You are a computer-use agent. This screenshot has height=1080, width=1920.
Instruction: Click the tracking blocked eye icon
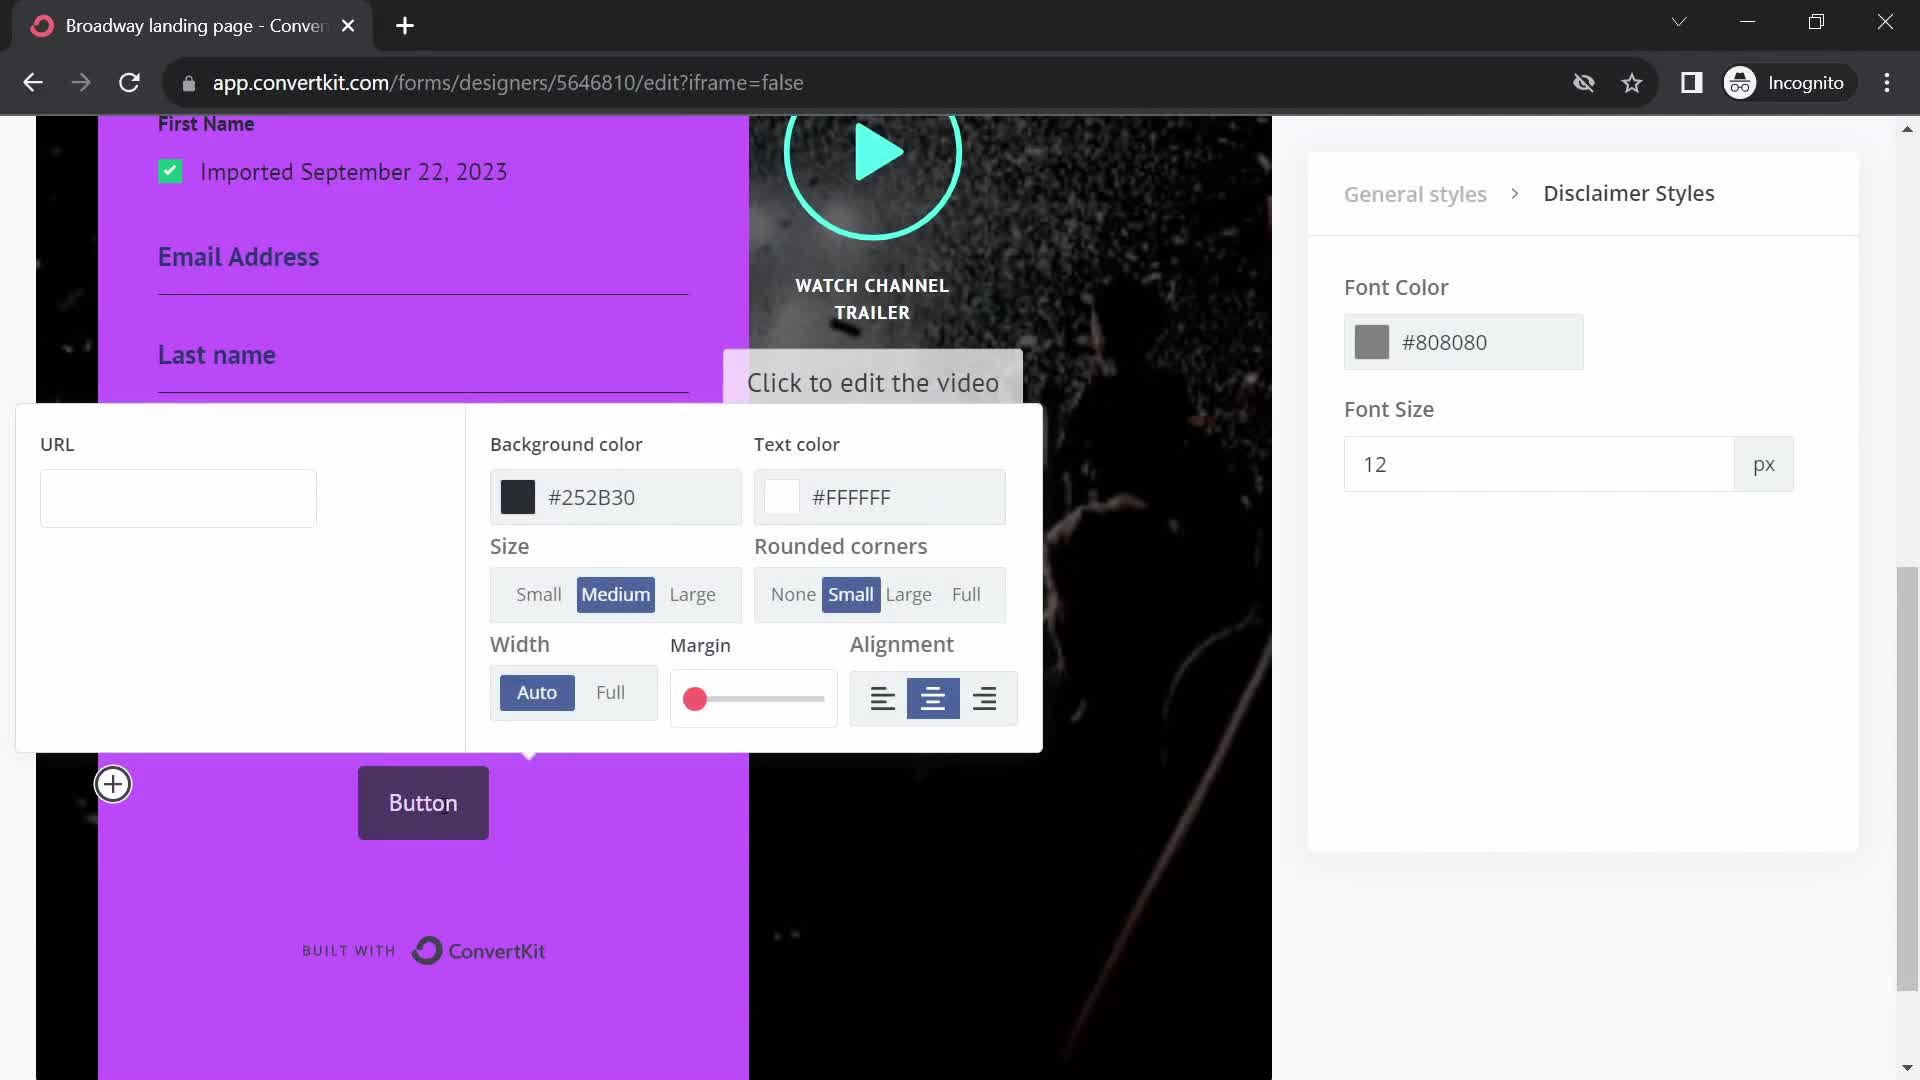(1584, 83)
